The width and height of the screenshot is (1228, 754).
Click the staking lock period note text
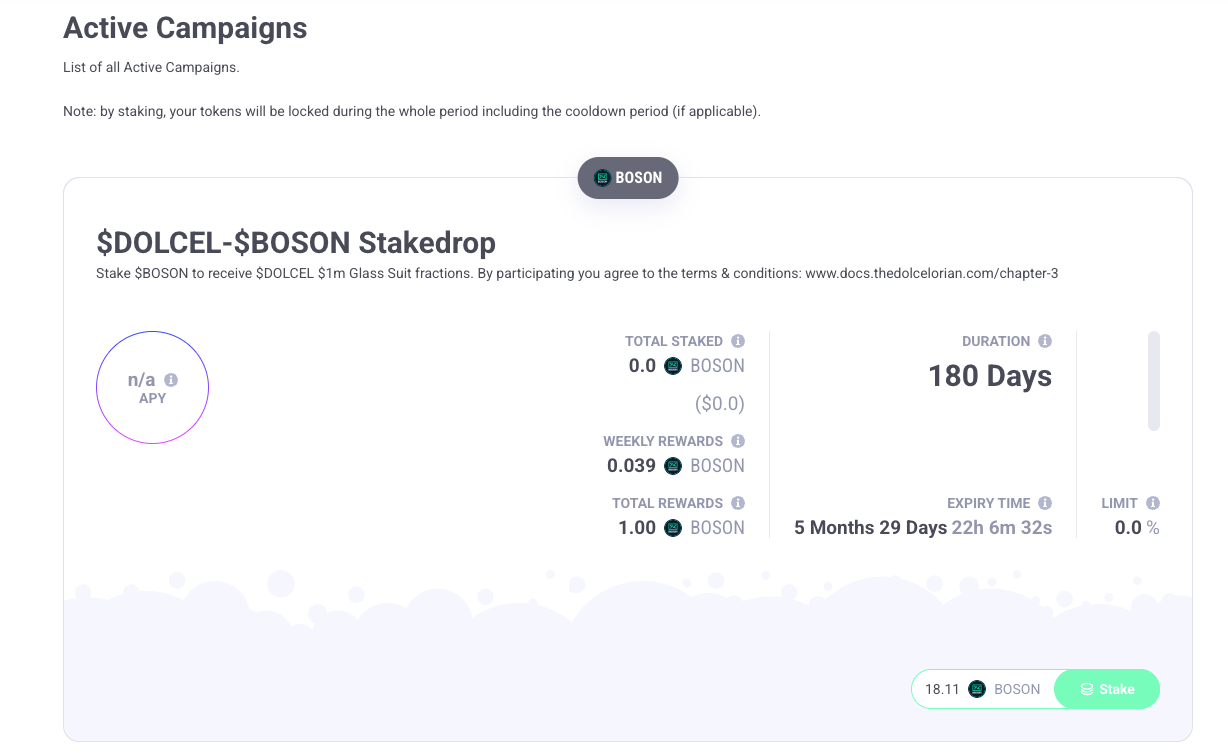tap(412, 111)
